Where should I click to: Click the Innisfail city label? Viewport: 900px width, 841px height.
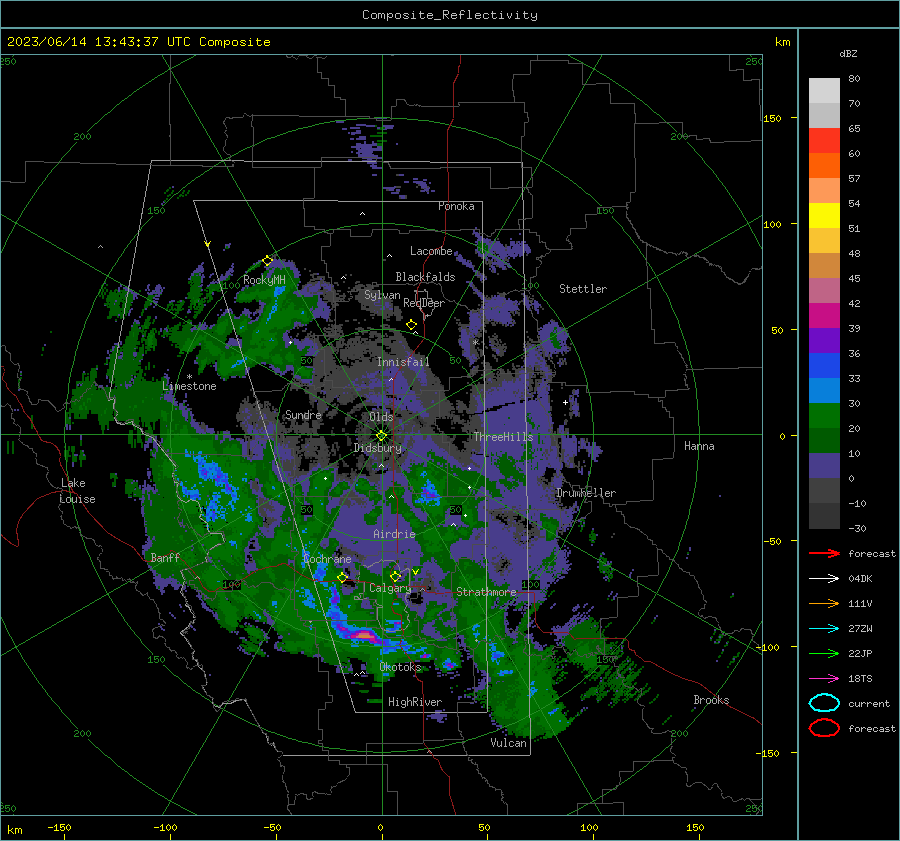[403, 362]
